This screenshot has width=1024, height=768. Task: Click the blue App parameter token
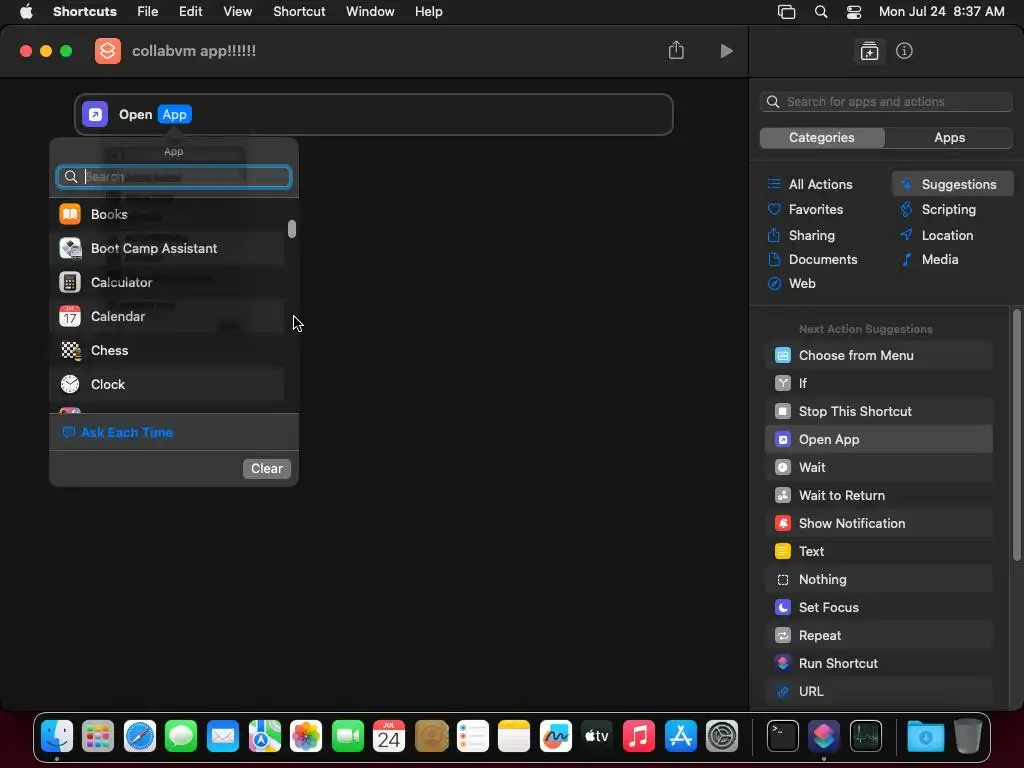tap(174, 114)
